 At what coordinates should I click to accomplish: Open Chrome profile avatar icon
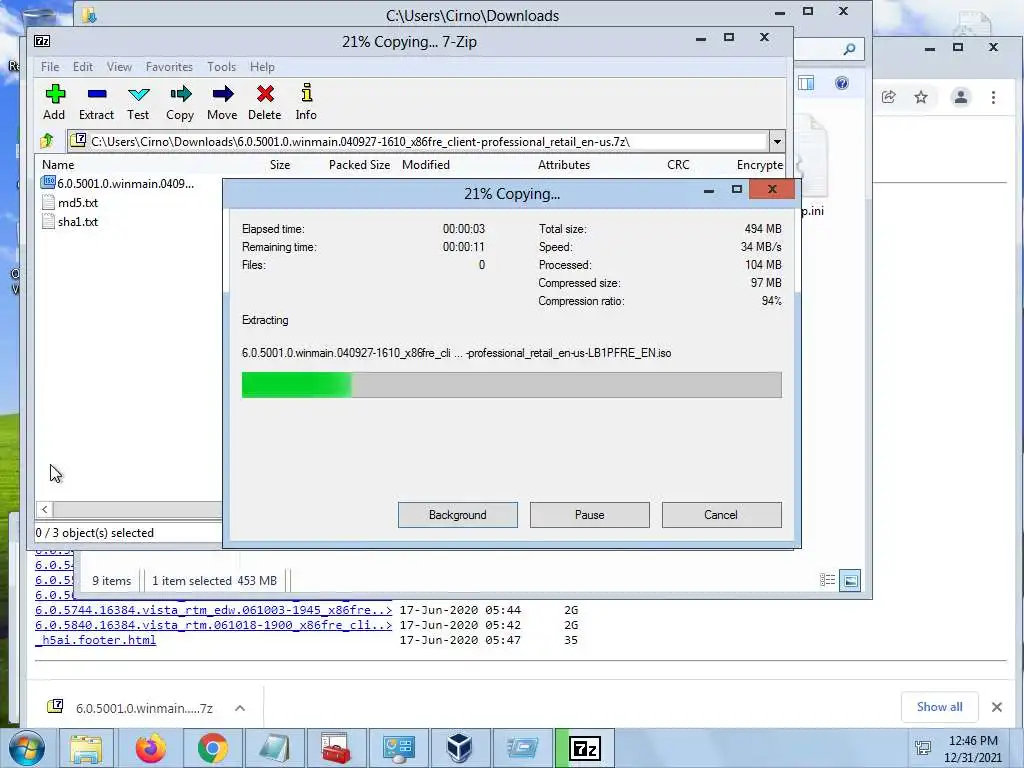(x=961, y=97)
